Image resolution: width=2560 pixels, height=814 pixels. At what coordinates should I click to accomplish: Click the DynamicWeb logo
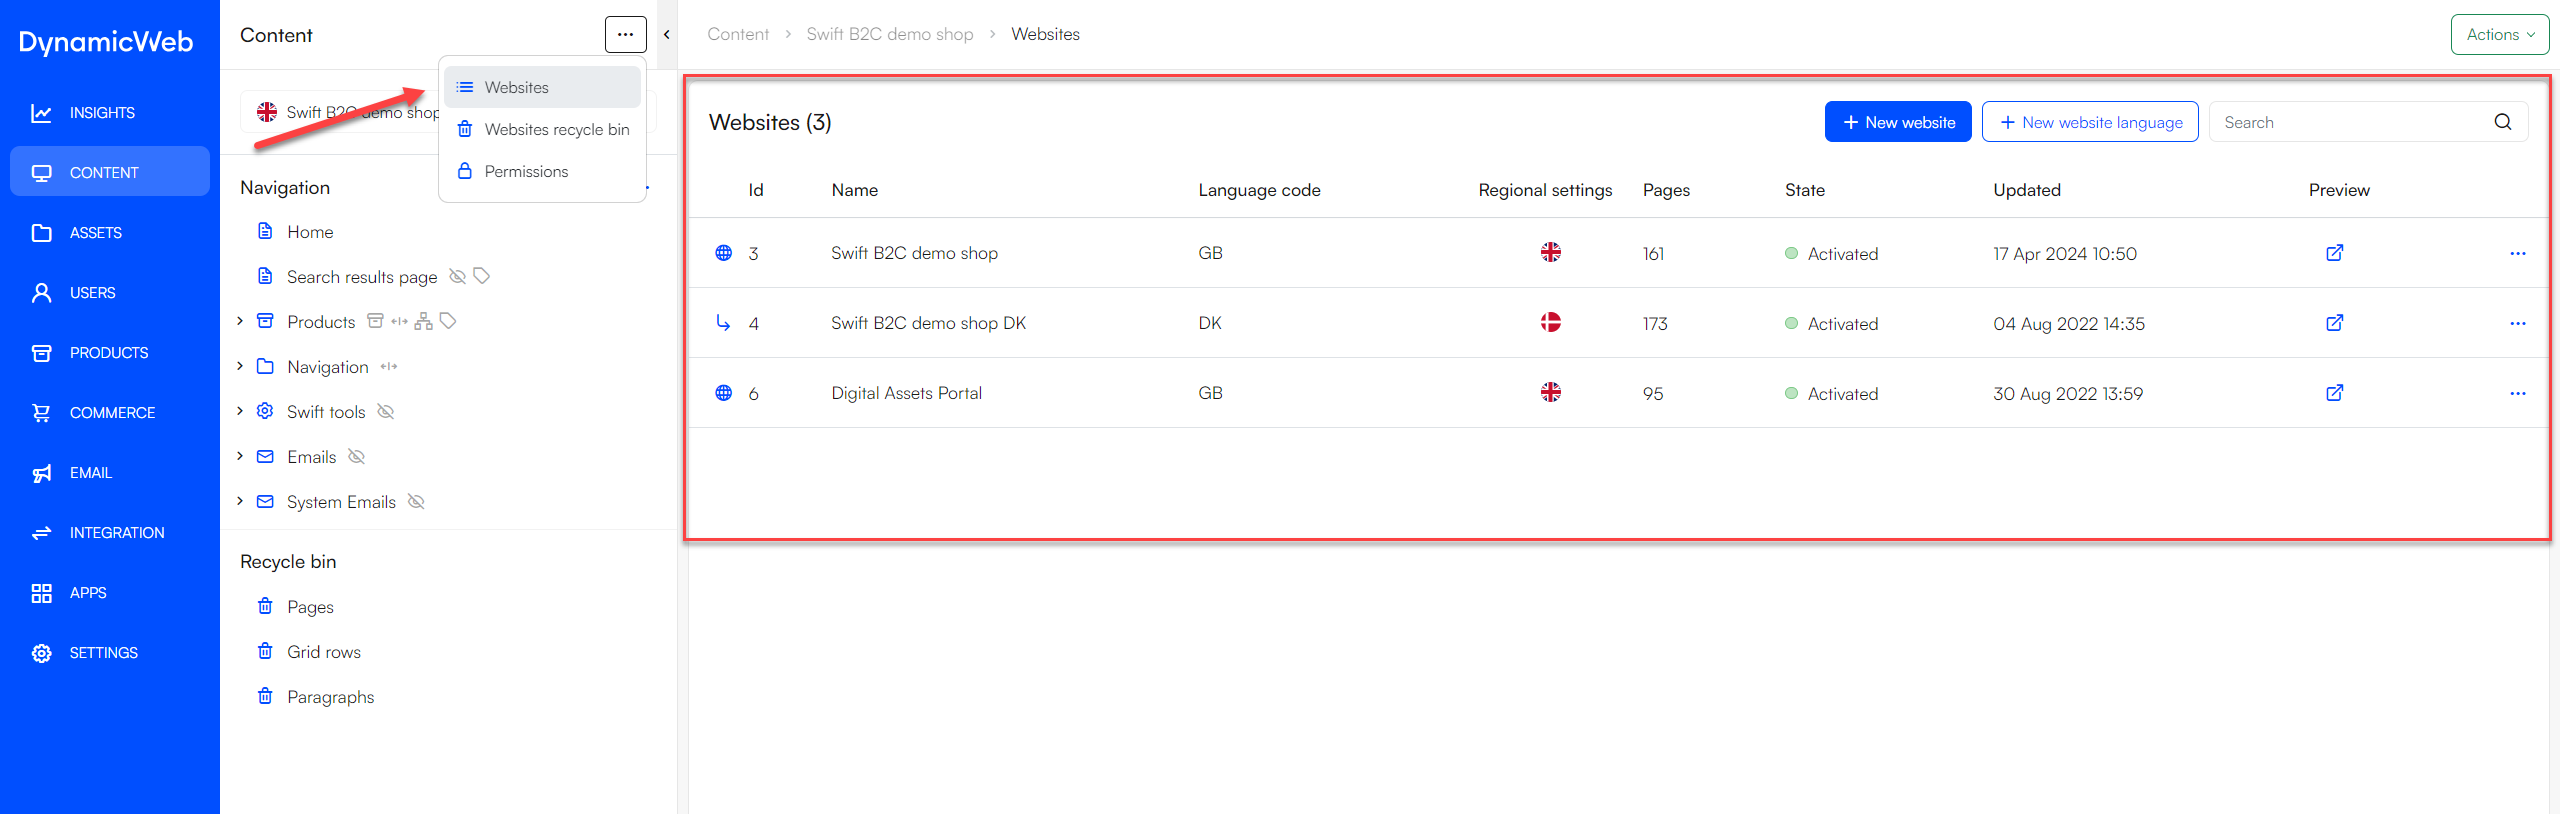106,42
